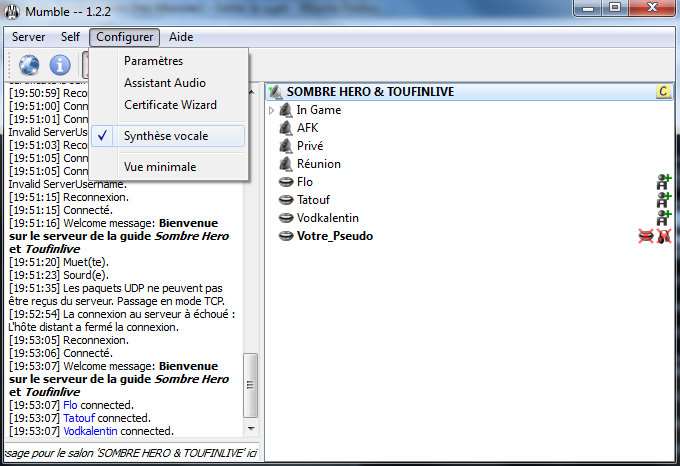This screenshot has height=466, width=680.
Task: Click the log scrollbar down arrow
Action: (251, 429)
